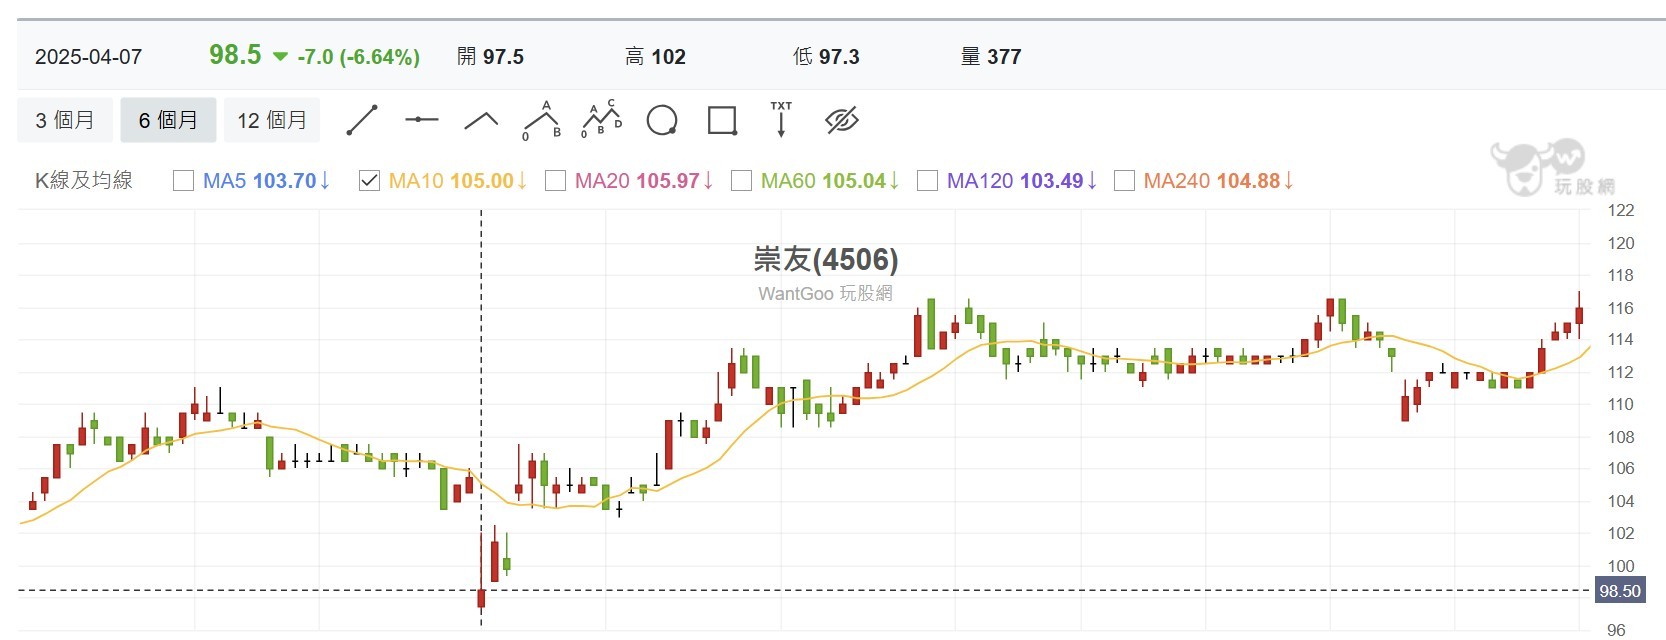This screenshot has height=640, width=1666.
Task: Click the MA240 104.88 label
Action: point(1219,181)
